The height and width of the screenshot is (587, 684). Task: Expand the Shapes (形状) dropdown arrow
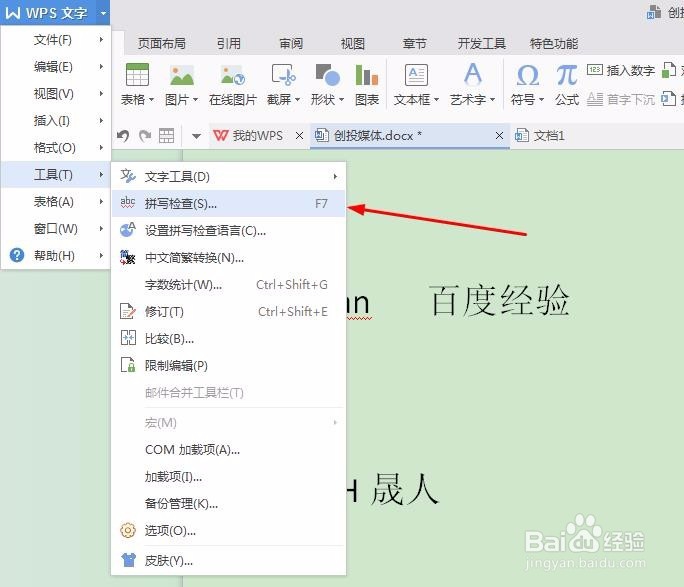point(342,99)
